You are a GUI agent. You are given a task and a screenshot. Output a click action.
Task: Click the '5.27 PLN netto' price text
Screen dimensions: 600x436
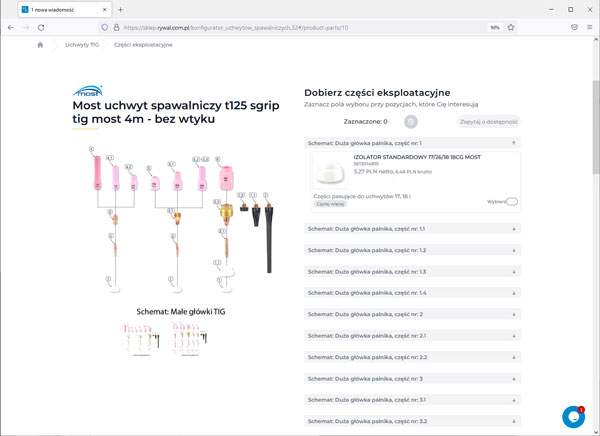(x=373, y=171)
